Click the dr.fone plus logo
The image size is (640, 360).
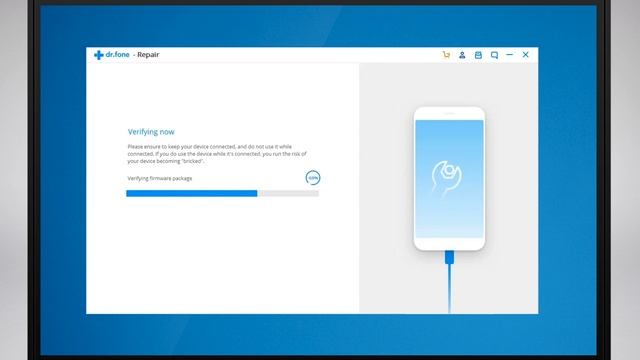tap(98, 55)
